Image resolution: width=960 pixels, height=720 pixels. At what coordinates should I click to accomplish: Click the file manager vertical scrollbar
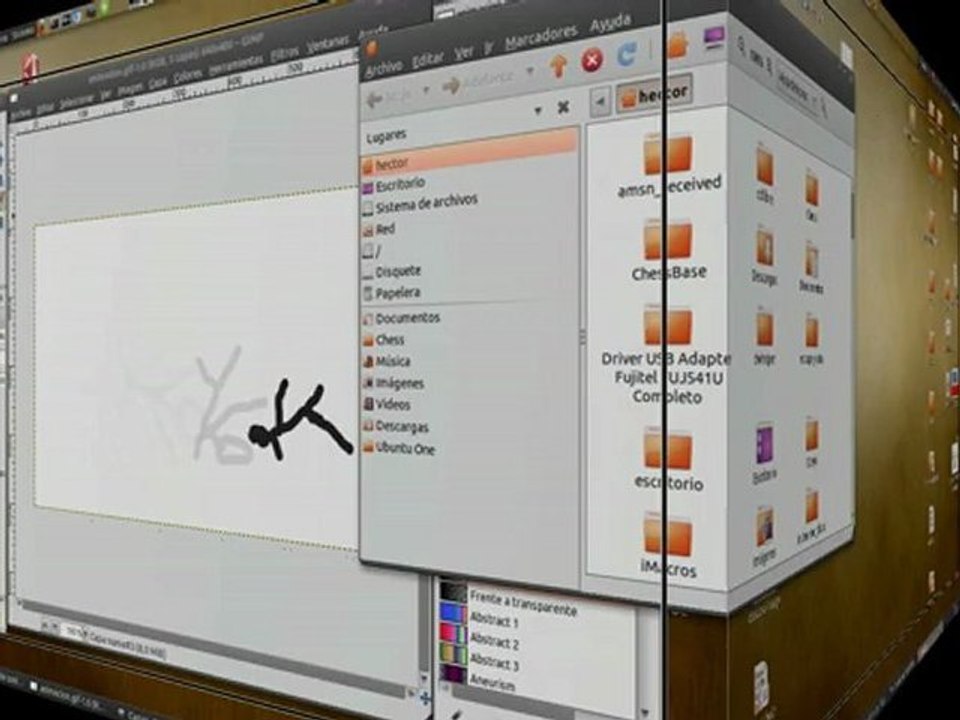854,216
